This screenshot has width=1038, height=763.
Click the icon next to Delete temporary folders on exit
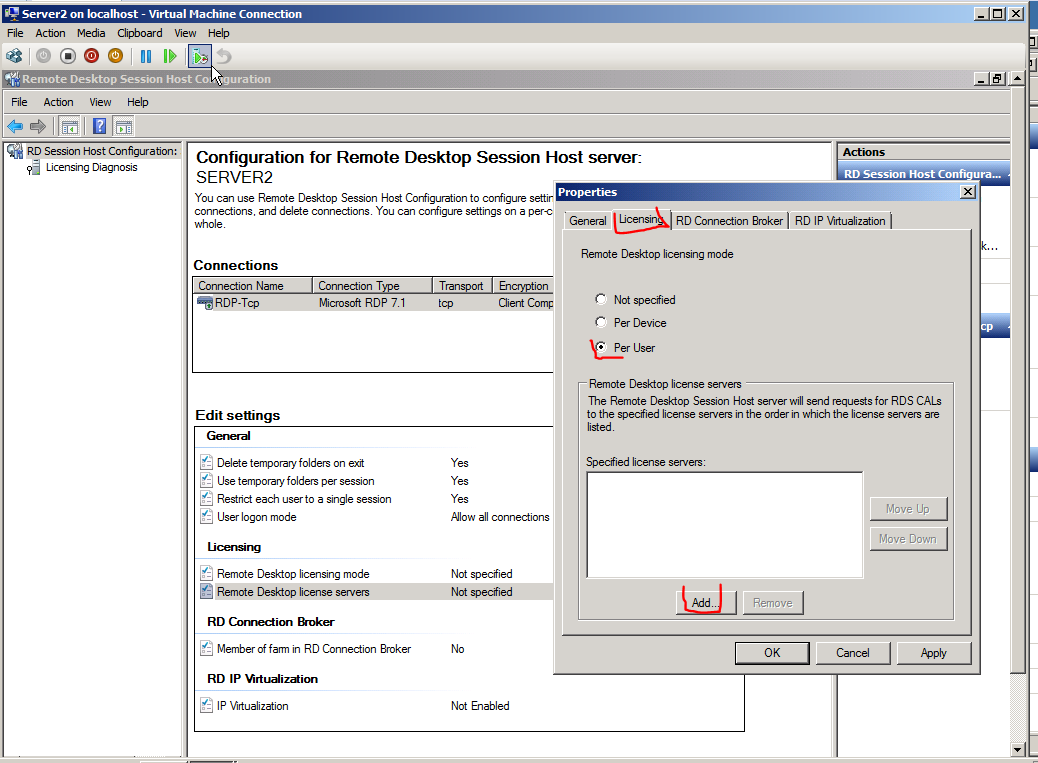tap(207, 463)
